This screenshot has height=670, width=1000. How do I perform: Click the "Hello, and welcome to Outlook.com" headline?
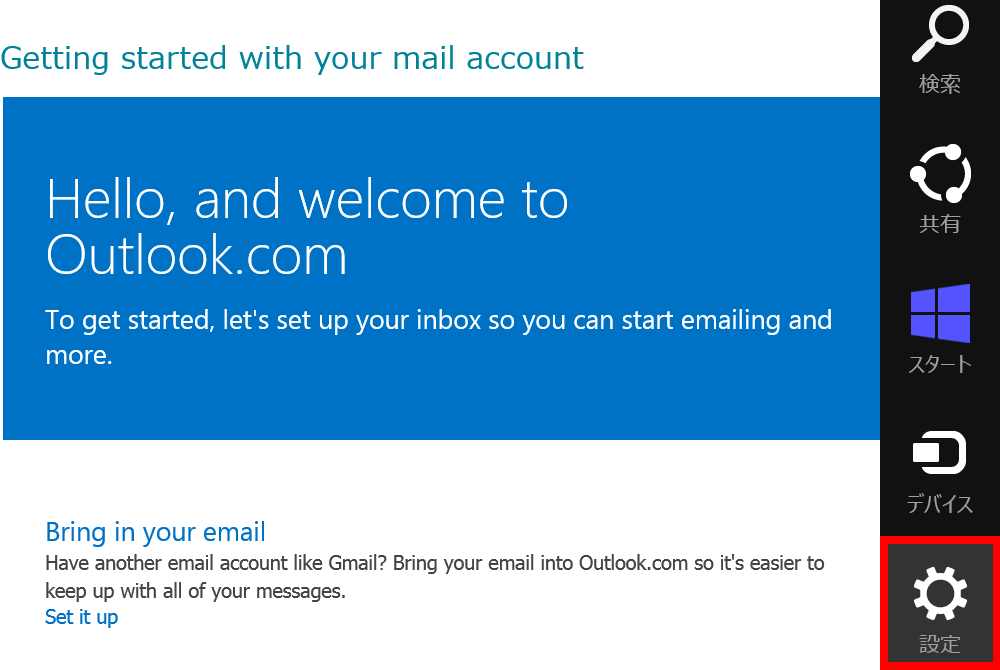307,226
